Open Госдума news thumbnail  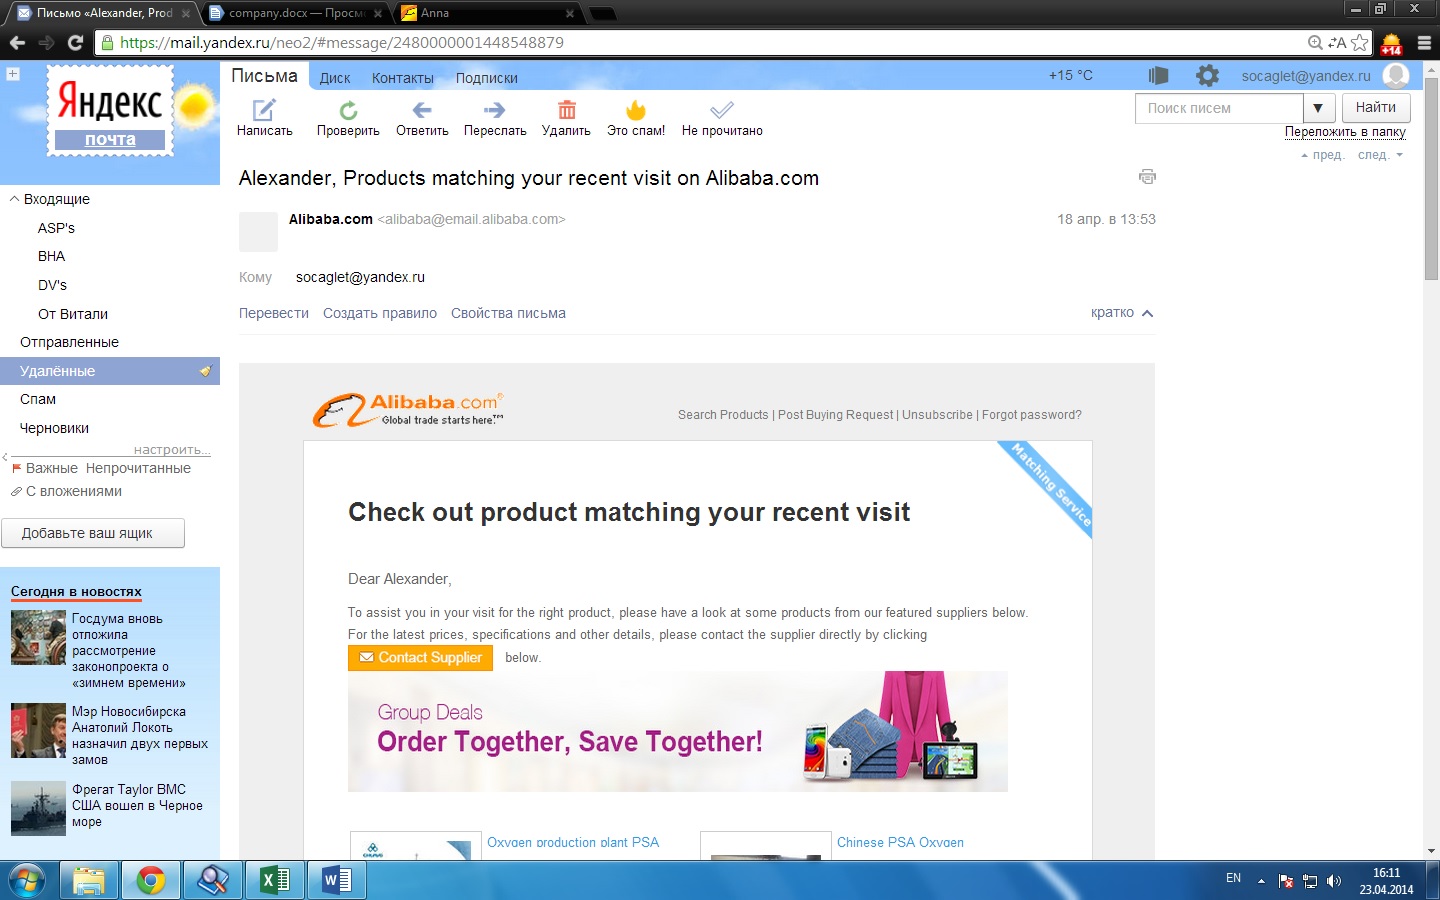click(38, 638)
